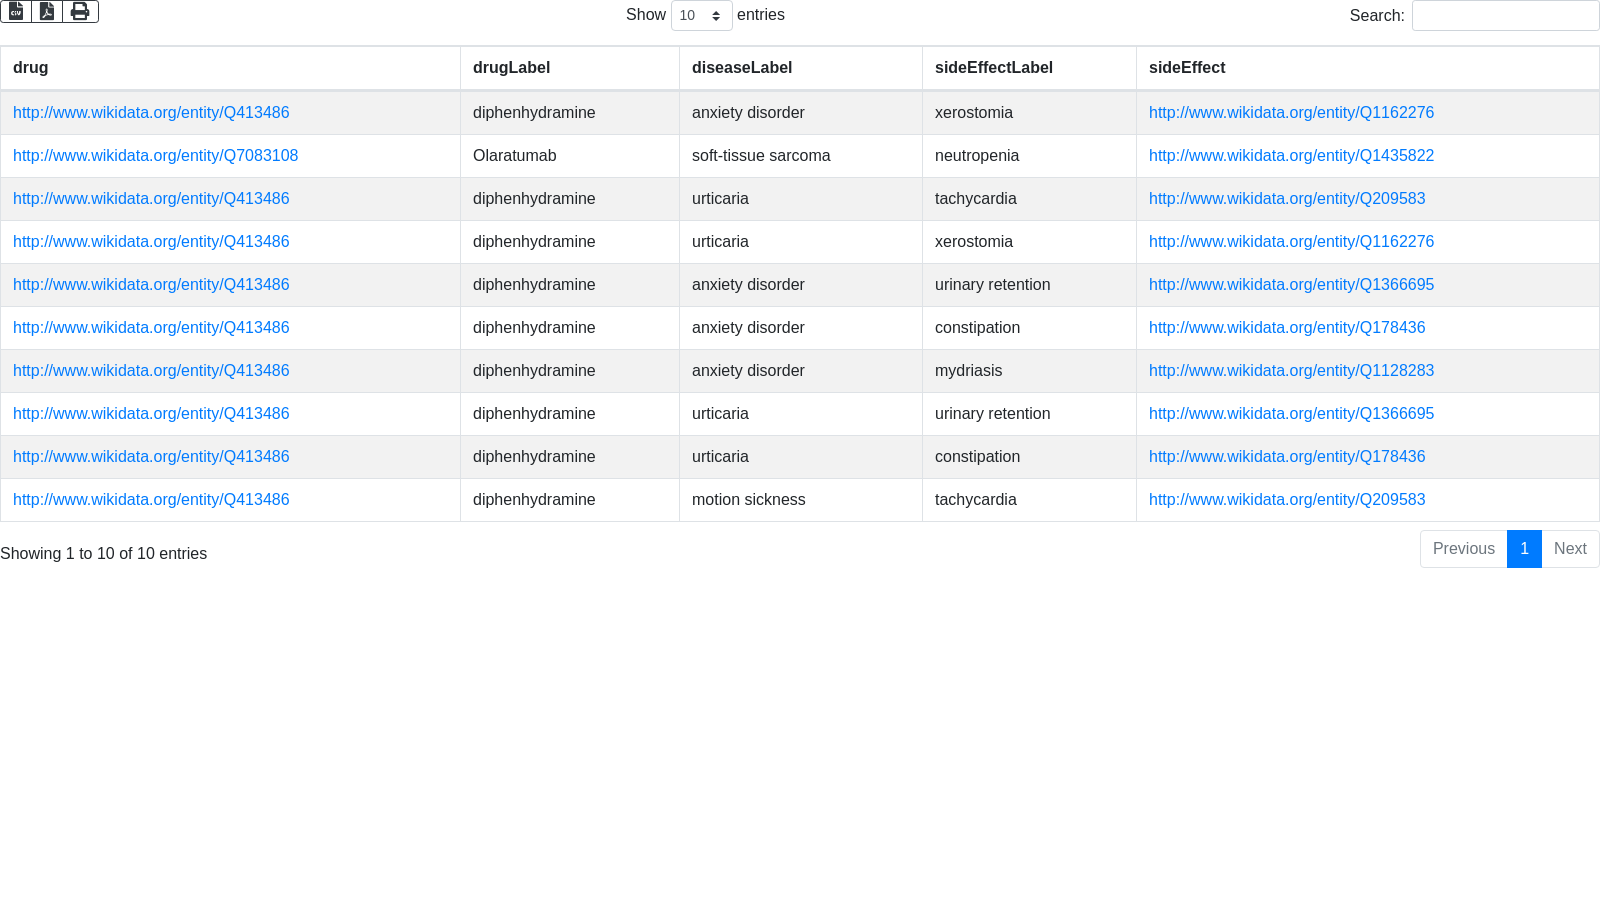
Task: Open drug link in the motion sickness row
Action: [151, 500]
